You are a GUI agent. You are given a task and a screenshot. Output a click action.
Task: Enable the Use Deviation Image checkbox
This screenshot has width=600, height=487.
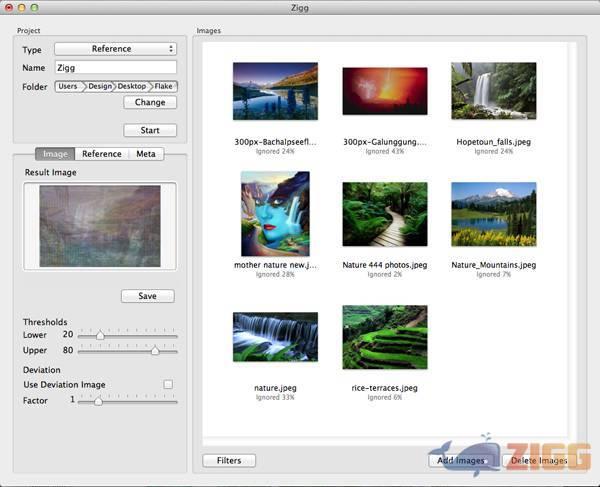click(x=168, y=384)
